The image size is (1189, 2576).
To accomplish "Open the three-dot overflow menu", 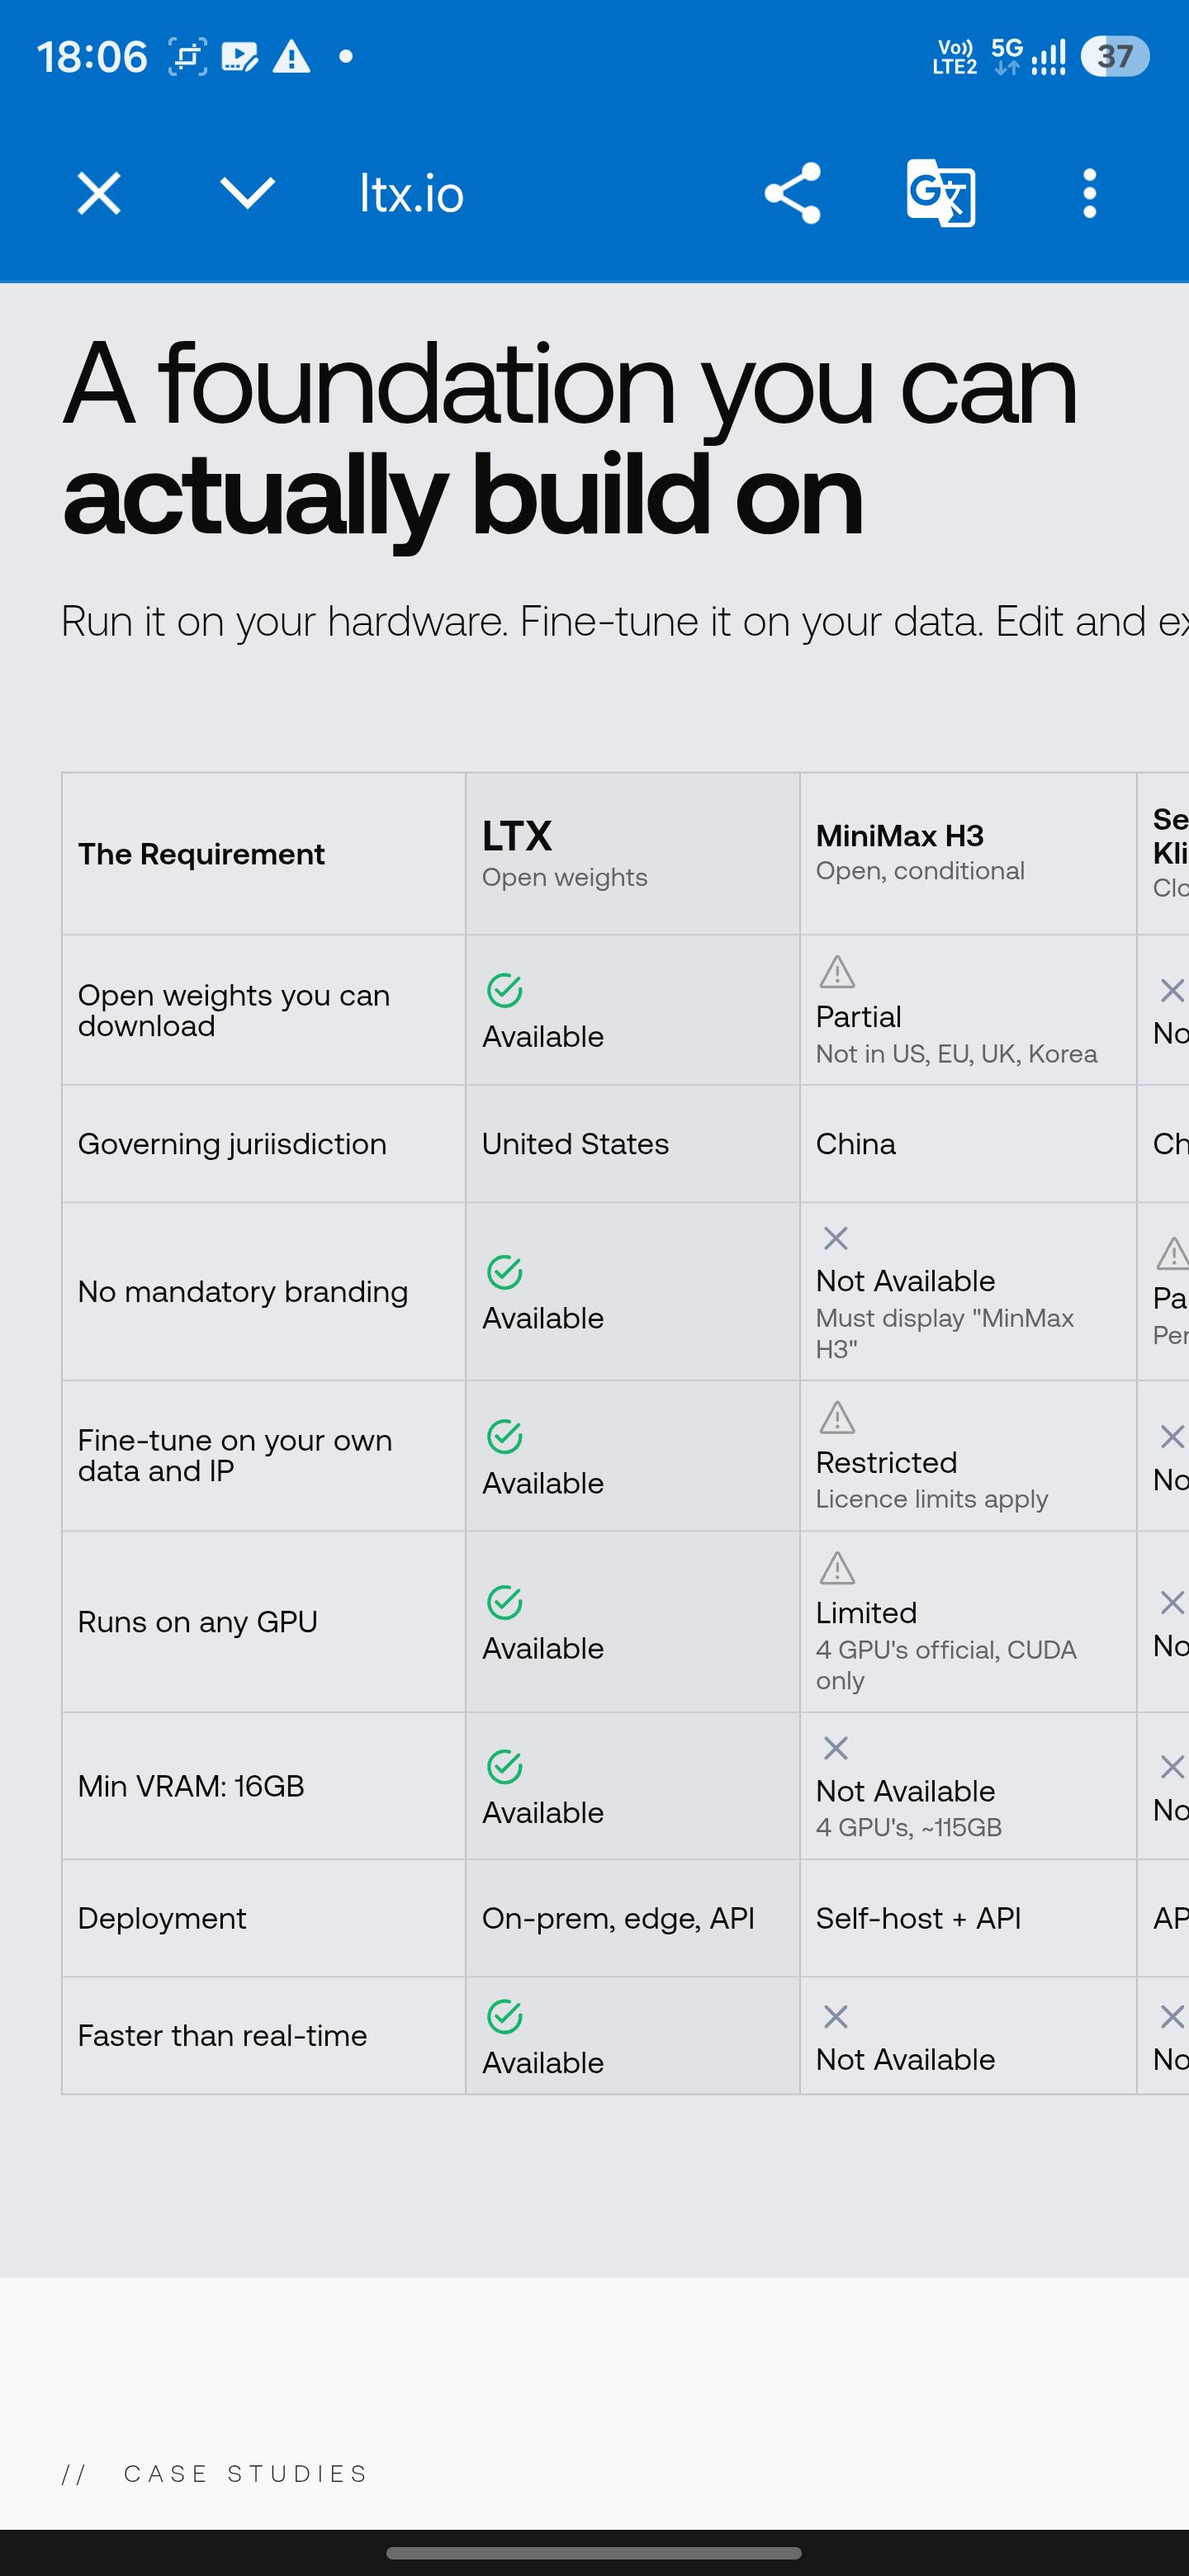I will 1089,193.
